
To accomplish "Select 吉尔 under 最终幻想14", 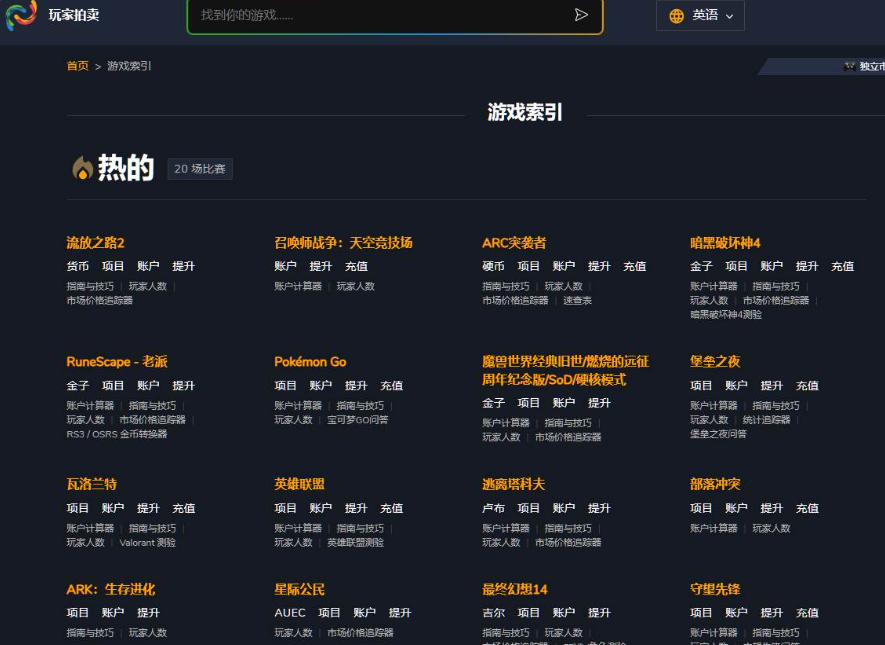I will pyautogui.click(x=493, y=613).
